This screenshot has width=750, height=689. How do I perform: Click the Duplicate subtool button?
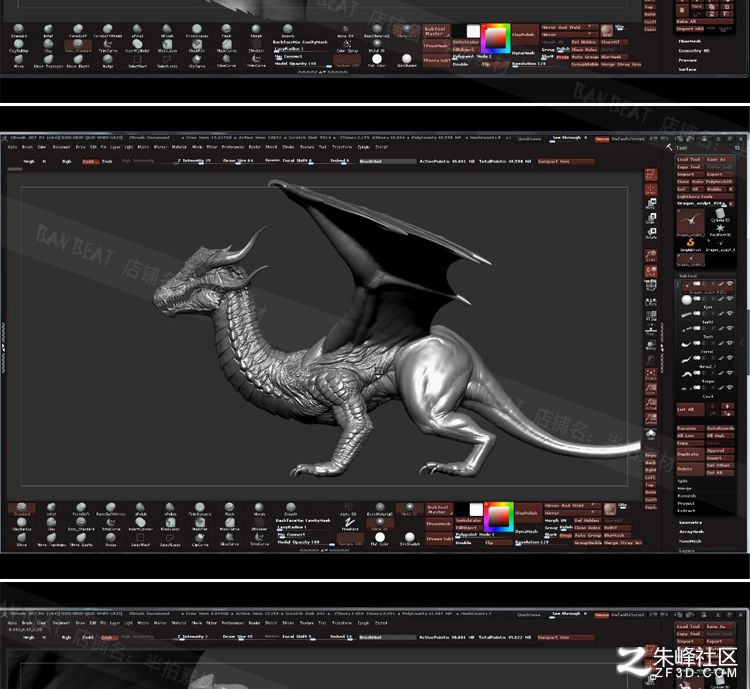click(x=689, y=454)
